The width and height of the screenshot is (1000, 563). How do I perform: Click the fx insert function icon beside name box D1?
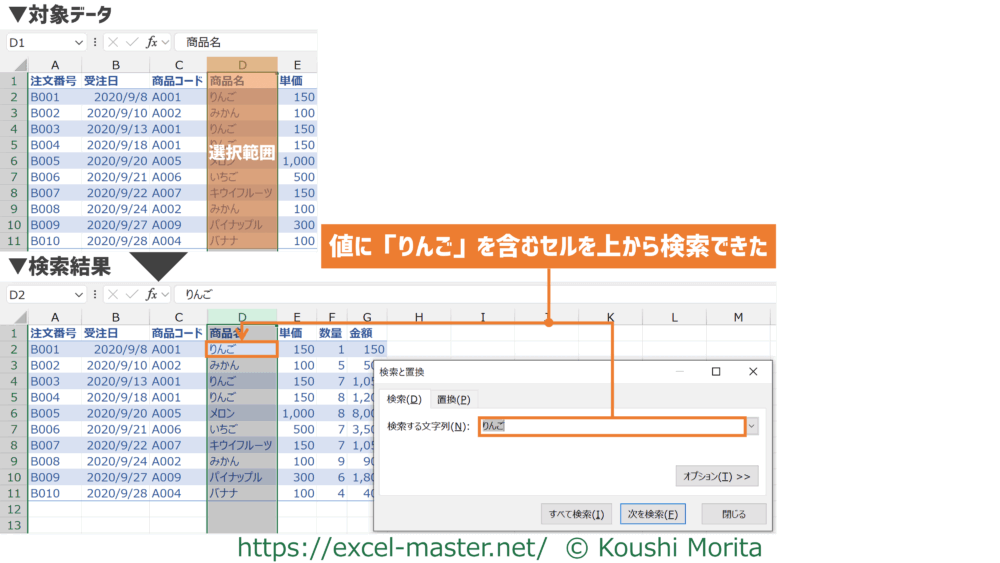[152, 43]
